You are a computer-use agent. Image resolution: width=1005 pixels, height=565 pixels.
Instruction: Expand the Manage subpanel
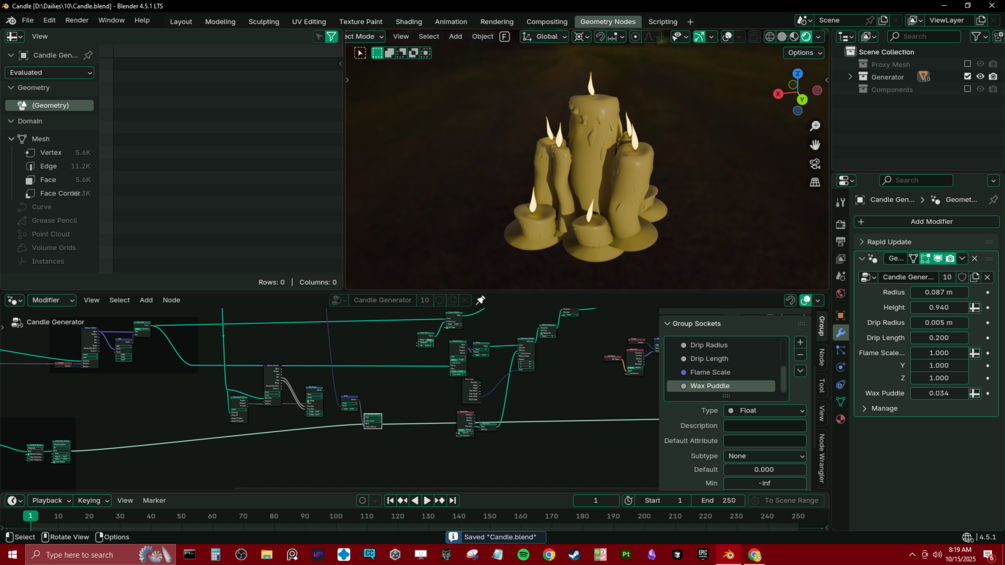tap(865, 409)
